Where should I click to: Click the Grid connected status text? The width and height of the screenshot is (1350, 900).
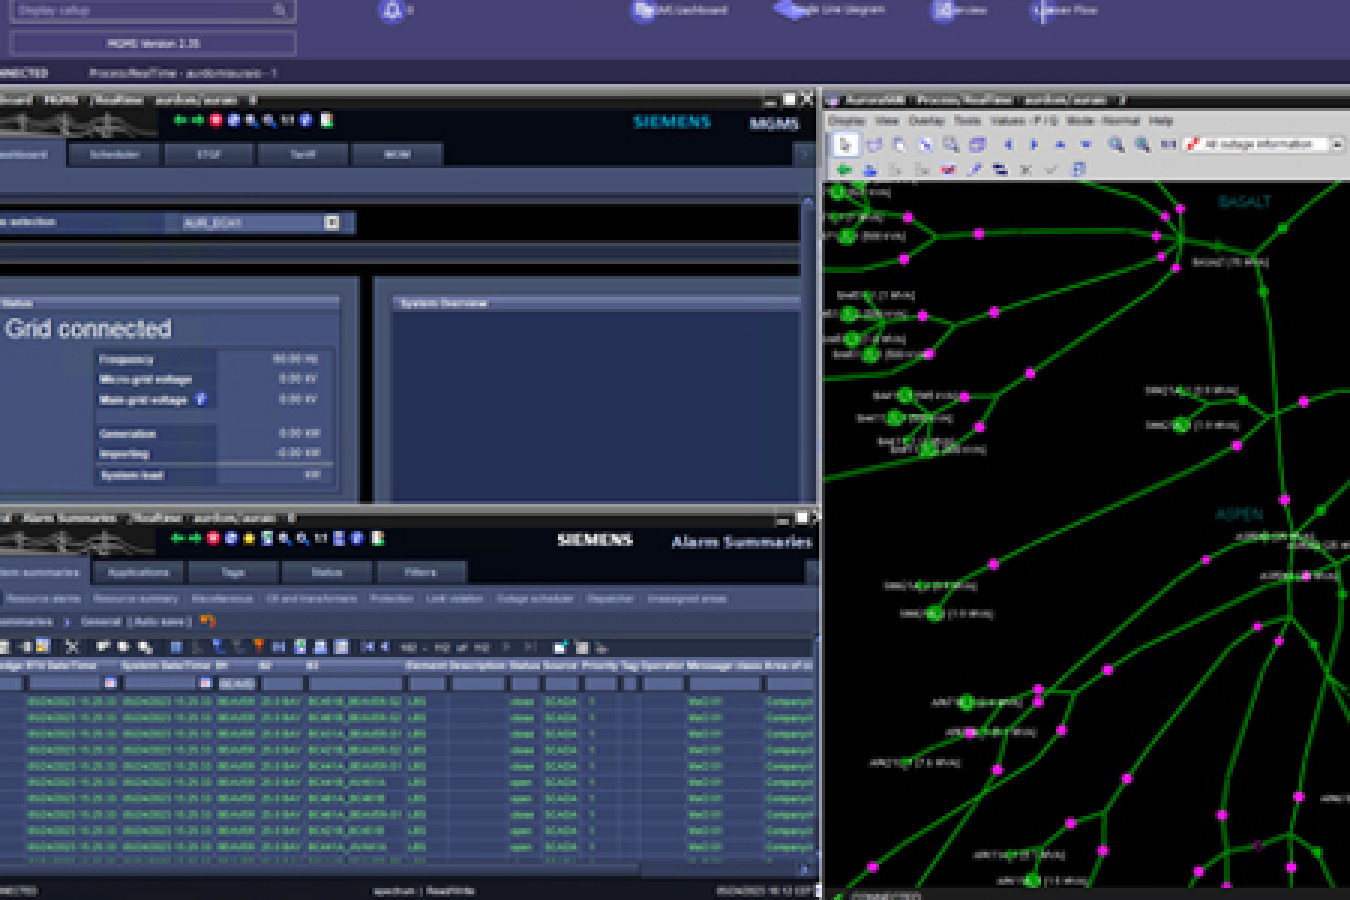pyautogui.click(x=88, y=328)
